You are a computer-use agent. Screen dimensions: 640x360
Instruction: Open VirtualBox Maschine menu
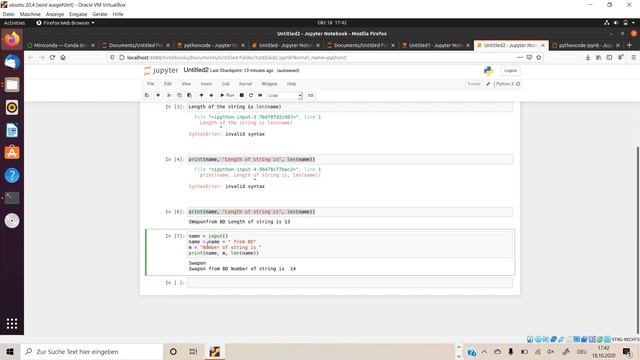click(30, 14)
